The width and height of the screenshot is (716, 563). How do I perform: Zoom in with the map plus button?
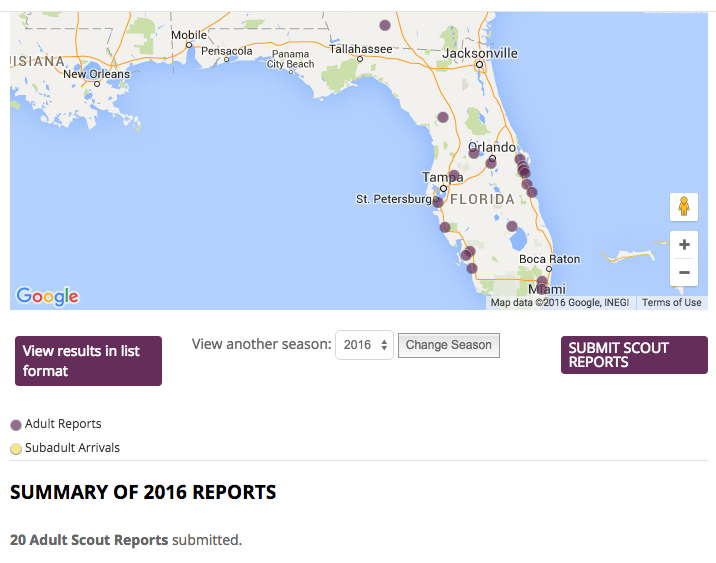tap(684, 245)
